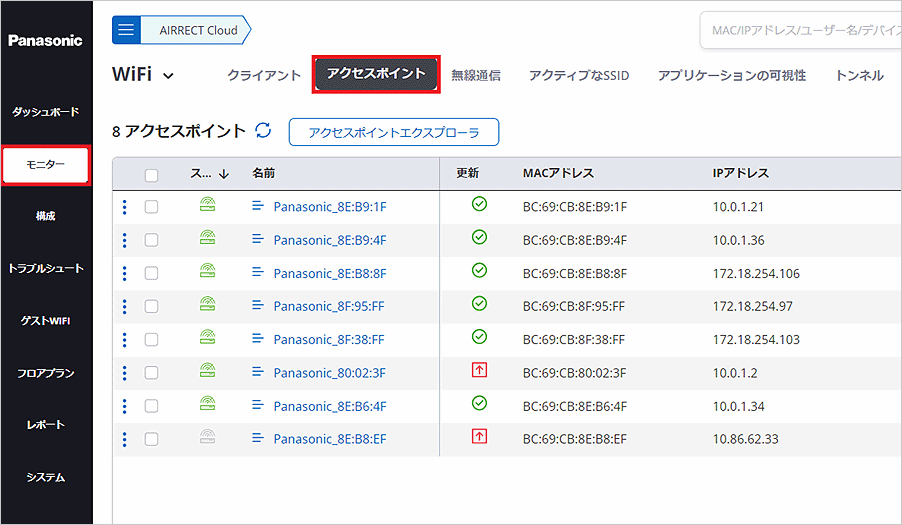The width and height of the screenshot is (902, 525).
Task: Click up-to-date checkmark for Panasonic_8E:B9:1F
Action: click(479, 204)
